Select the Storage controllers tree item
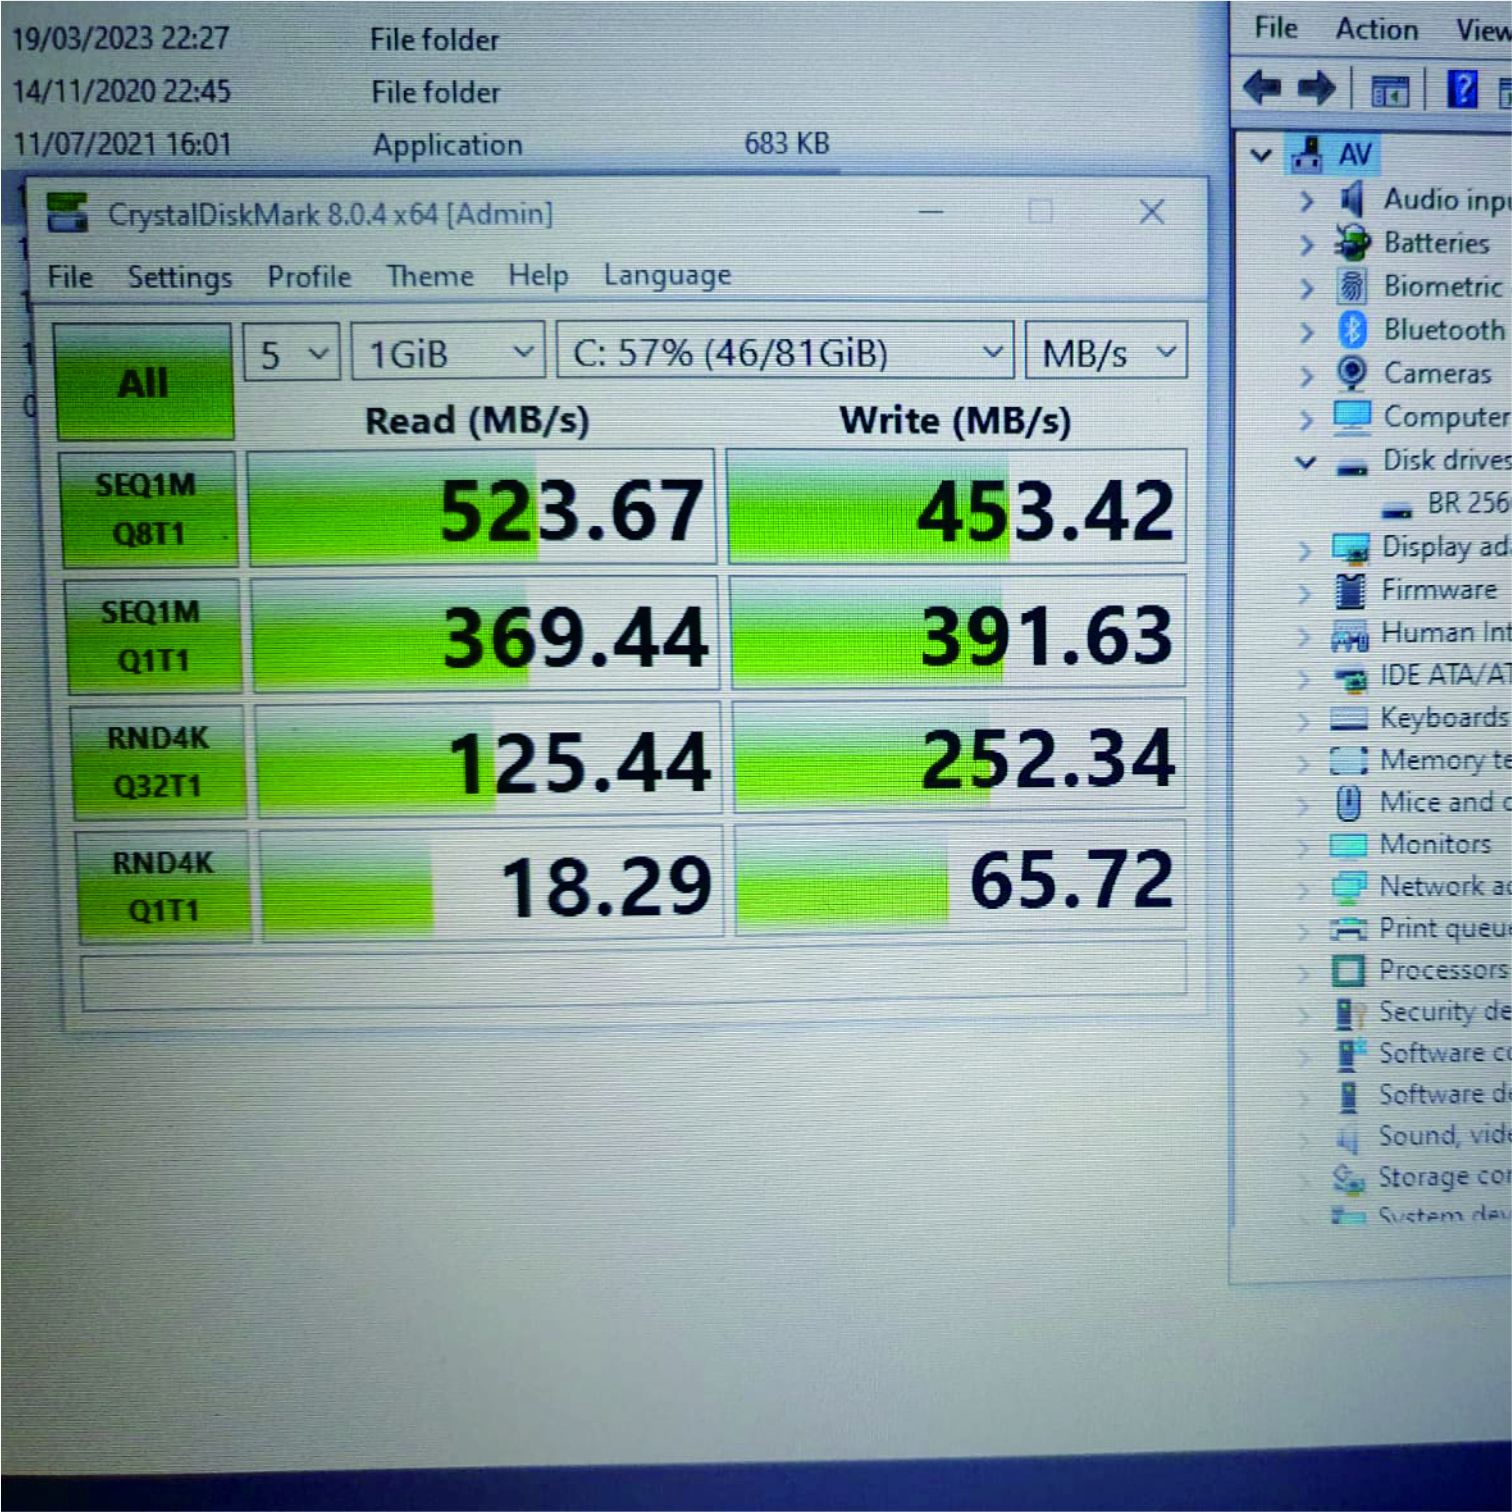Screen dimensions: 1512x1512 pos(1420,1178)
